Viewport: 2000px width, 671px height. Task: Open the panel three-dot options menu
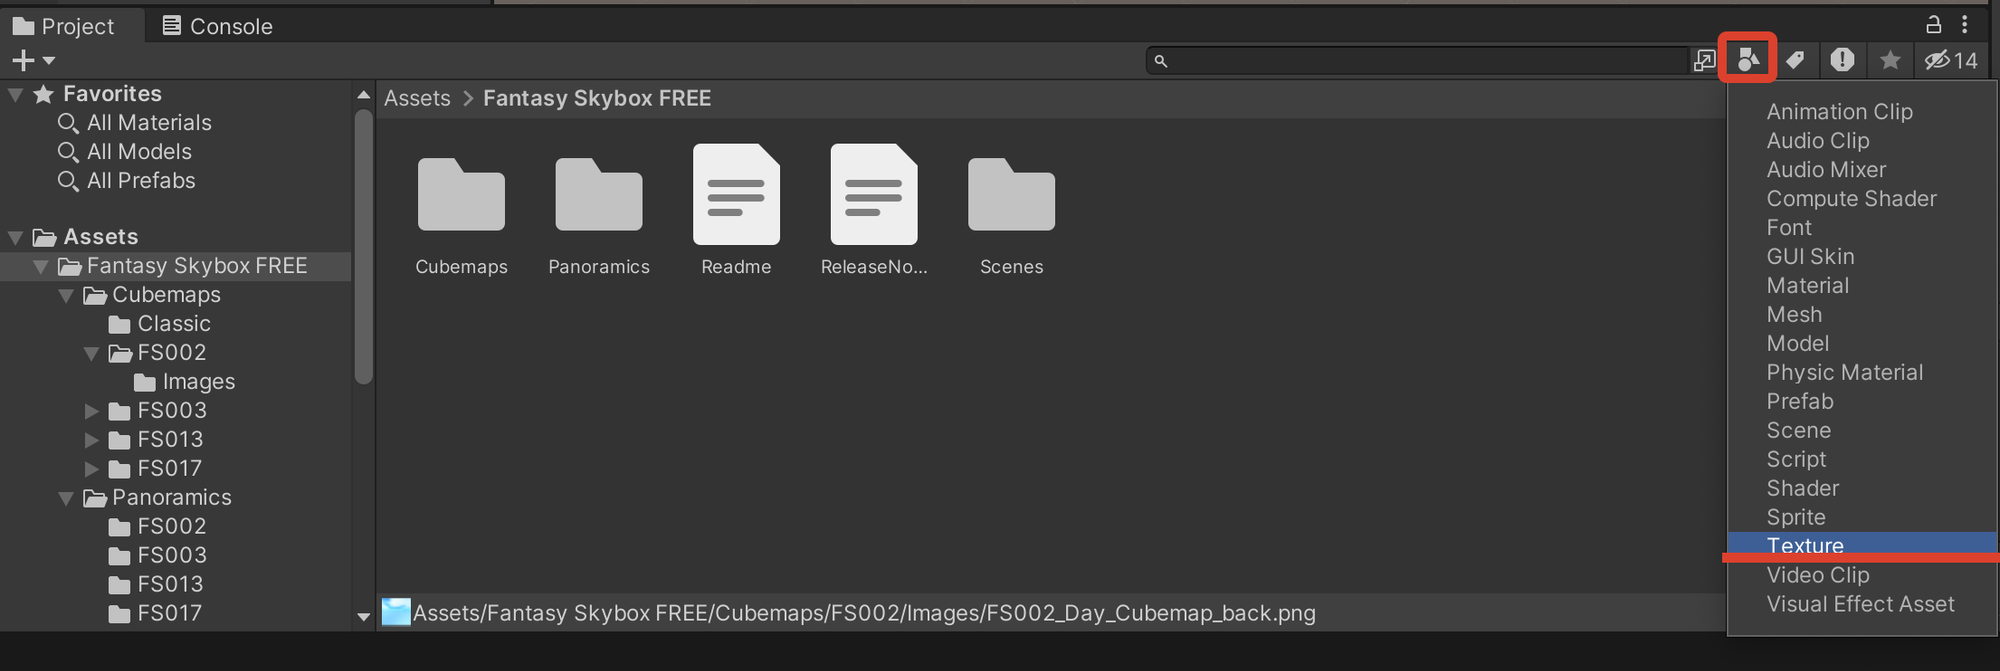[1965, 24]
